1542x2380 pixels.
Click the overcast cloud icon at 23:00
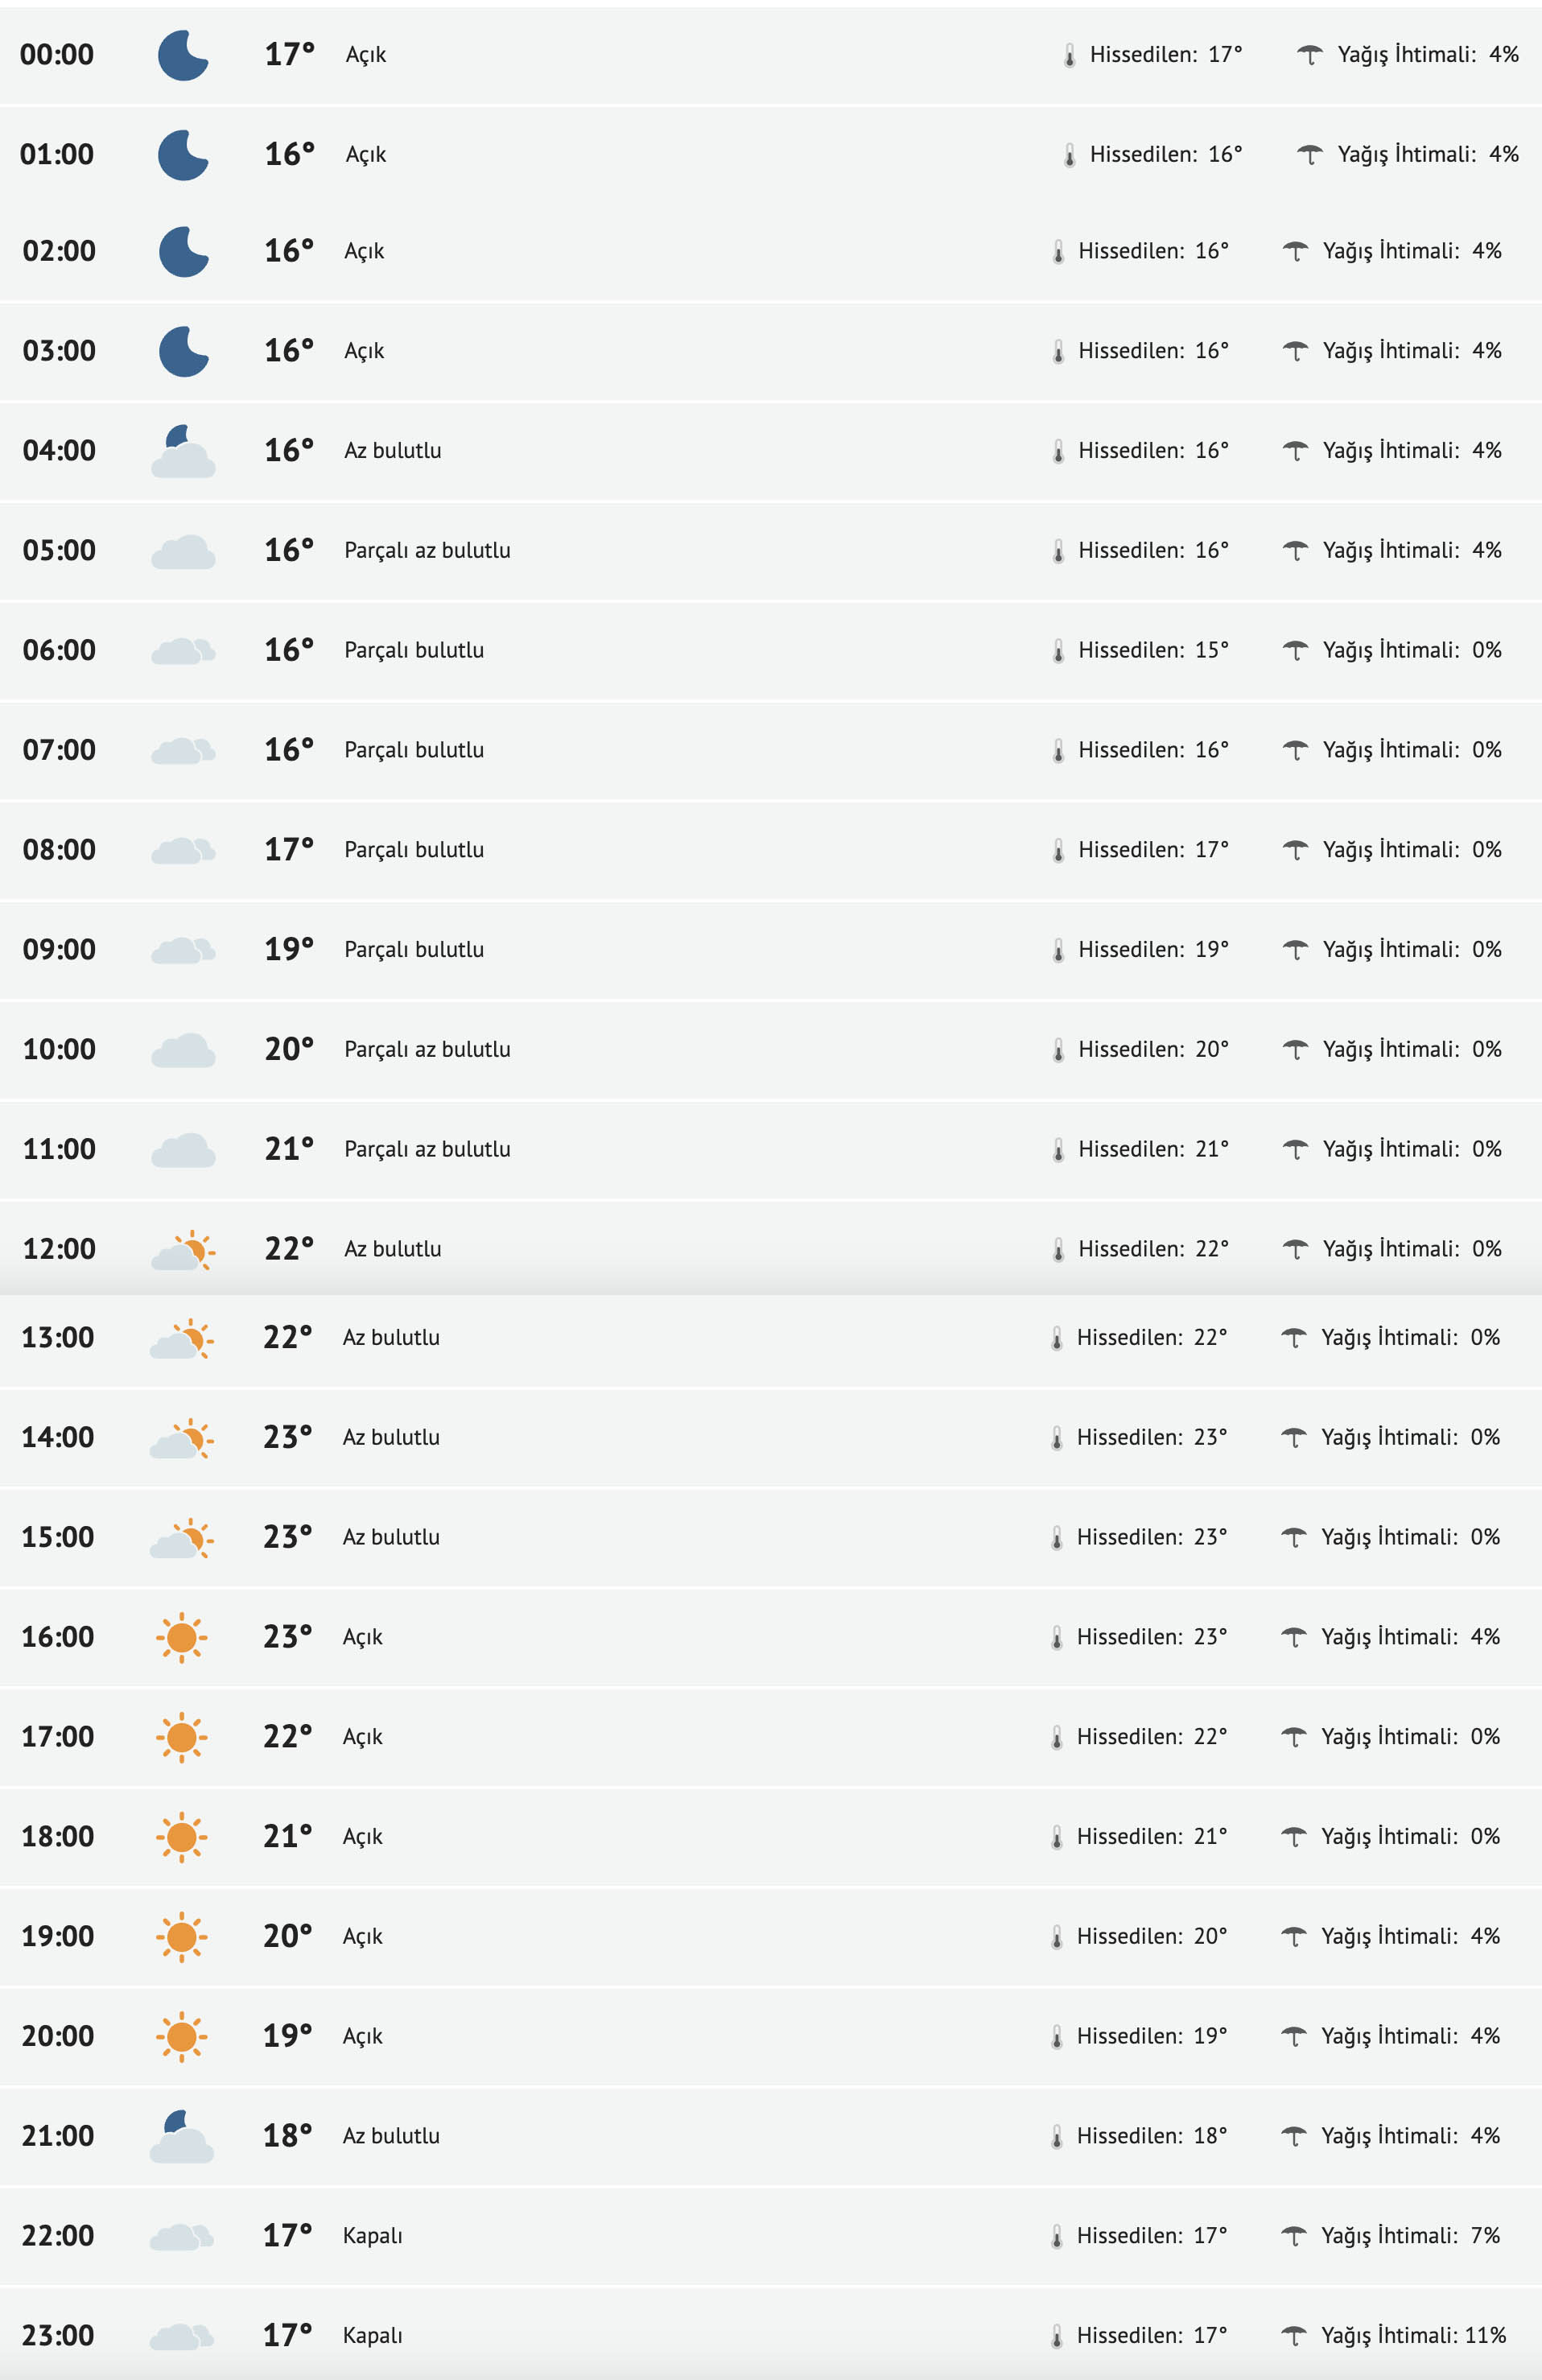[181, 2336]
